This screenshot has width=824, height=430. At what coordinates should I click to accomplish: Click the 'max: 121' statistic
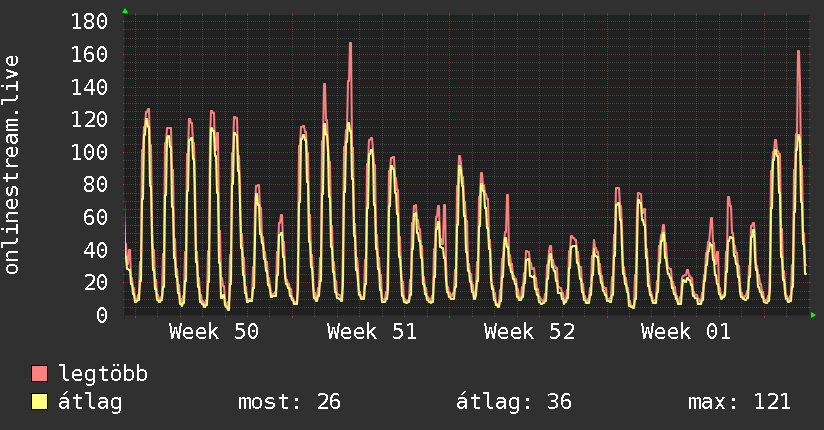click(739, 402)
